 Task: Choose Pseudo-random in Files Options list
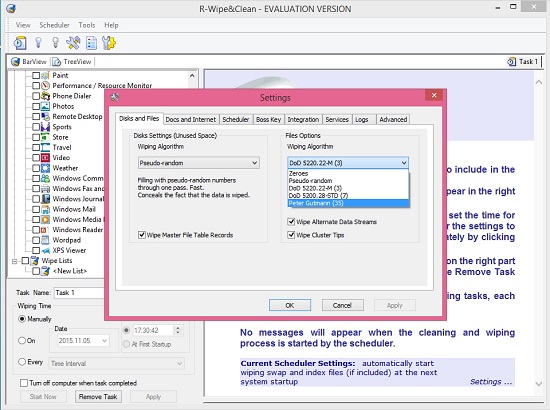pyautogui.click(x=348, y=181)
